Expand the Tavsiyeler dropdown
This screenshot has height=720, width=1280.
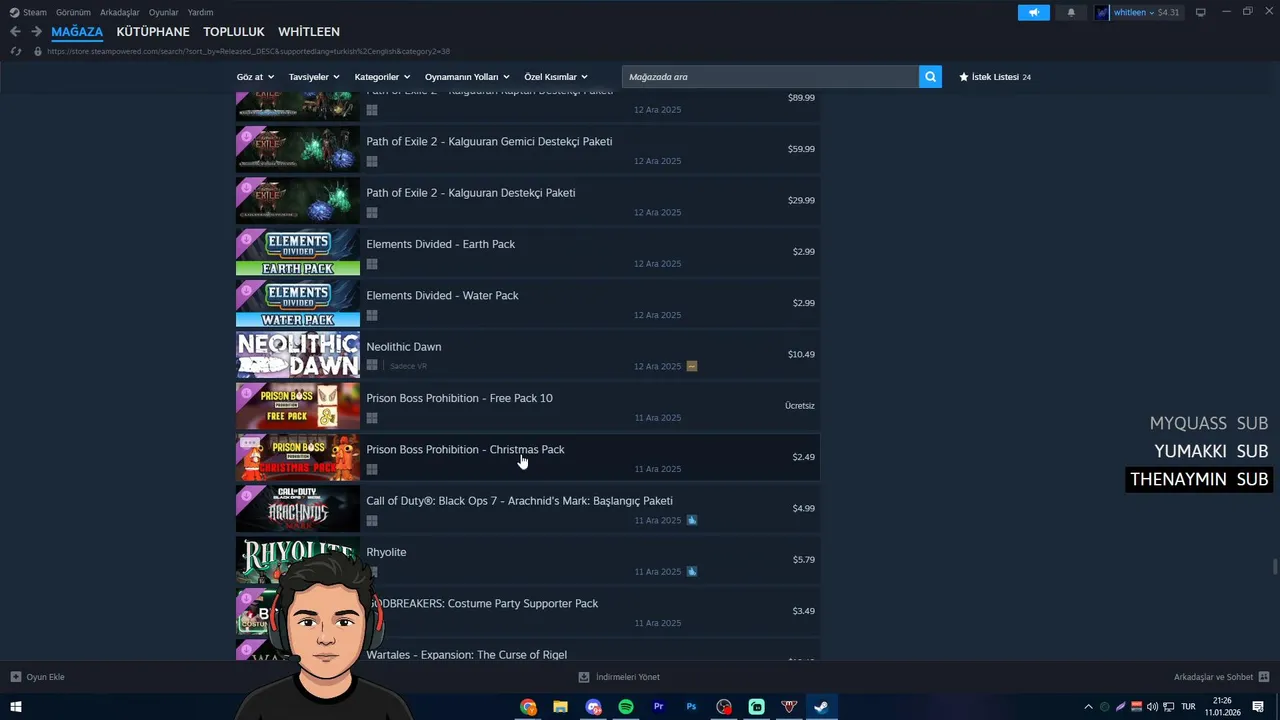click(x=314, y=77)
